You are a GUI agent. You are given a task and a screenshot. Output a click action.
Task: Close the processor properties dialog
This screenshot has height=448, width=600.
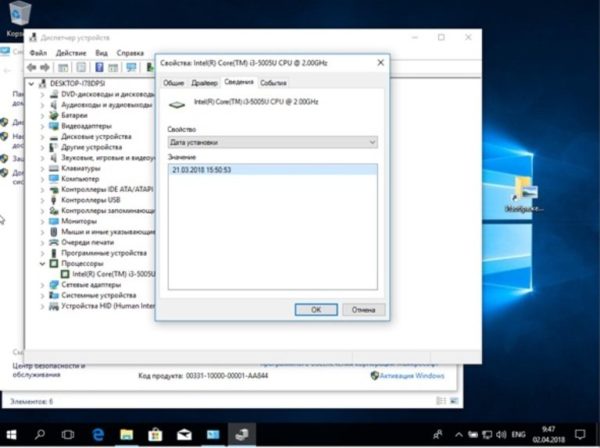pos(380,63)
